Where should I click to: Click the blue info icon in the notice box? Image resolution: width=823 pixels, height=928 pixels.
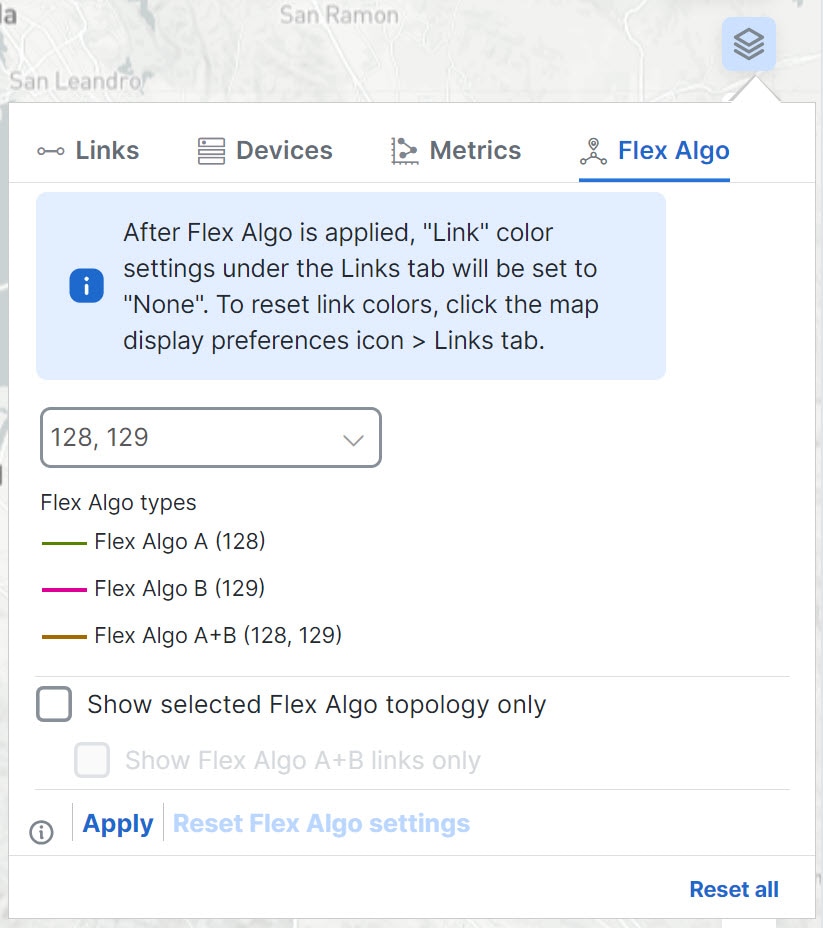pos(86,286)
